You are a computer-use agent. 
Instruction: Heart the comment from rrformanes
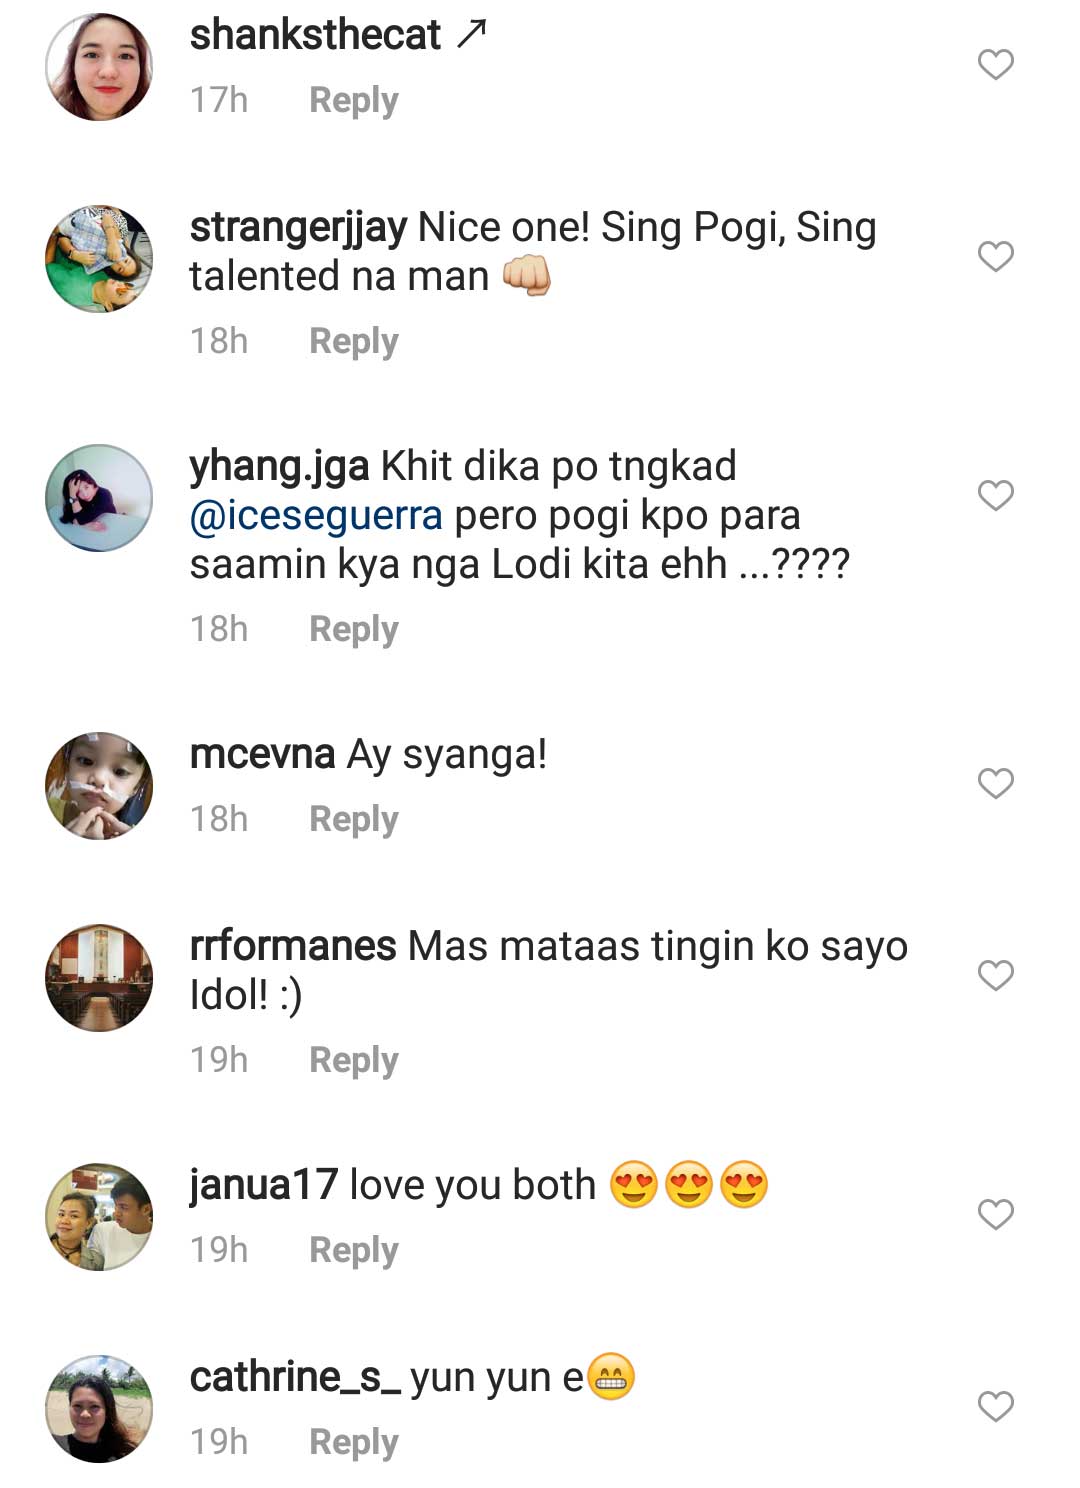coord(995,975)
